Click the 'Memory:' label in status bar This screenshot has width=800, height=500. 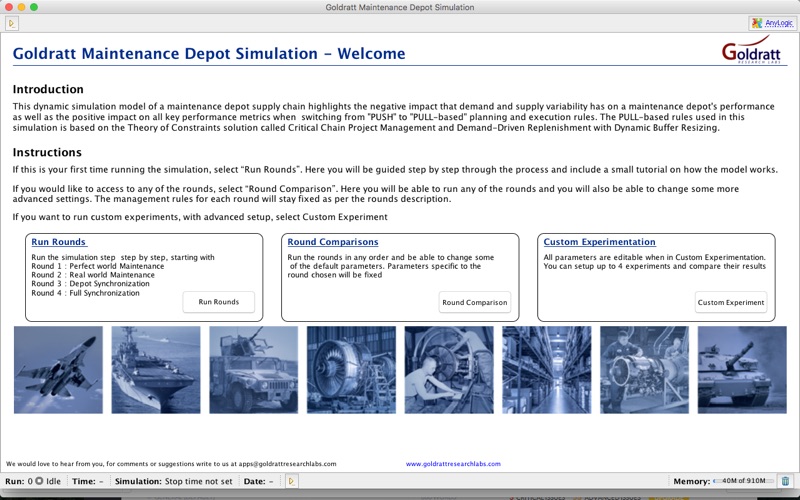691,481
